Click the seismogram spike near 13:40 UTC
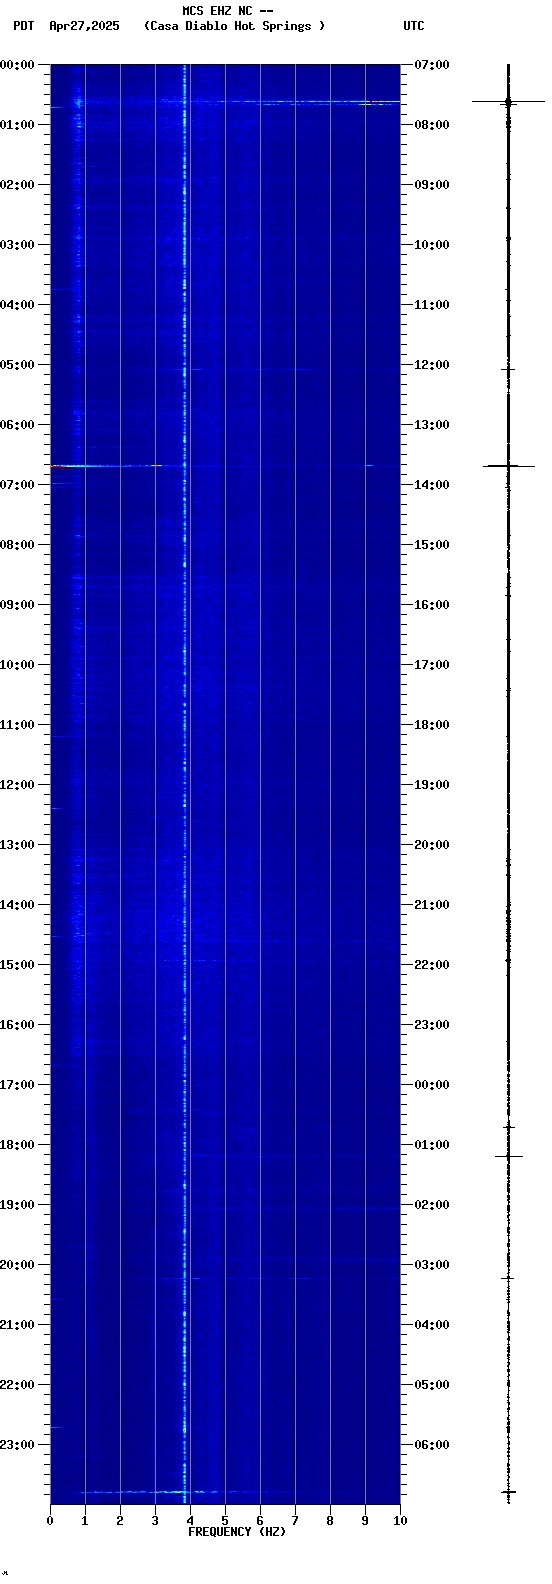The height and width of the screenshot is (1584, 552). [x=509, y=465]
